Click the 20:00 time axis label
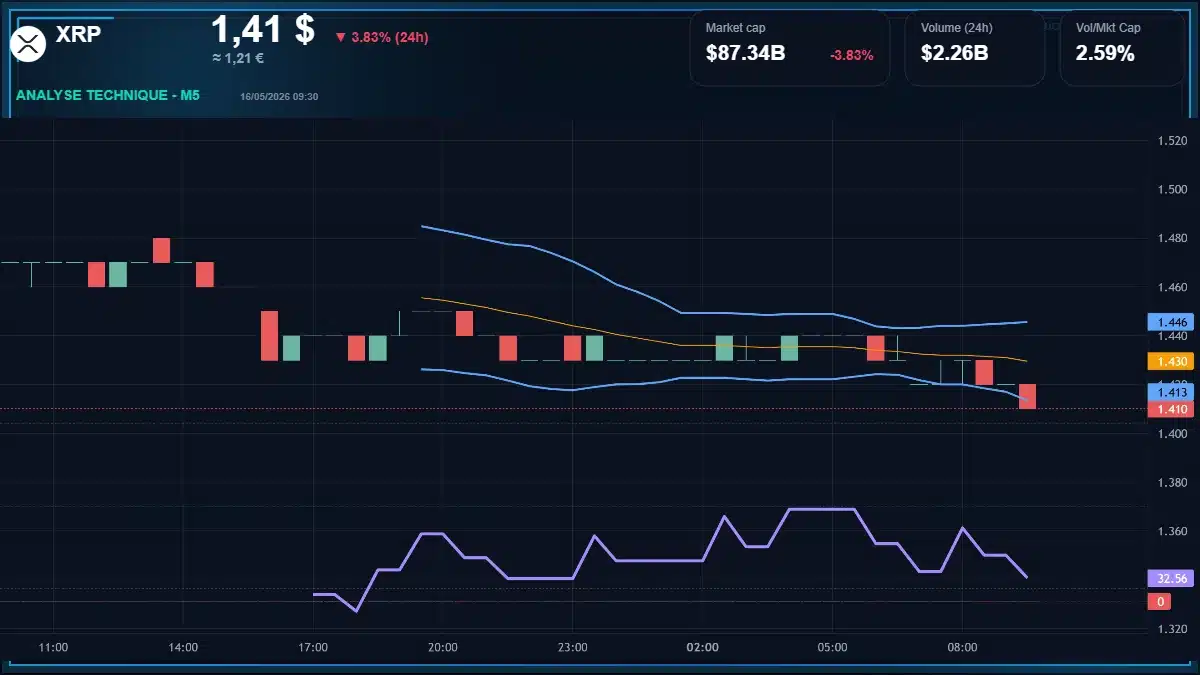Image resolution: width=1200 pixels, height=675 pixels. pos(443,648)
